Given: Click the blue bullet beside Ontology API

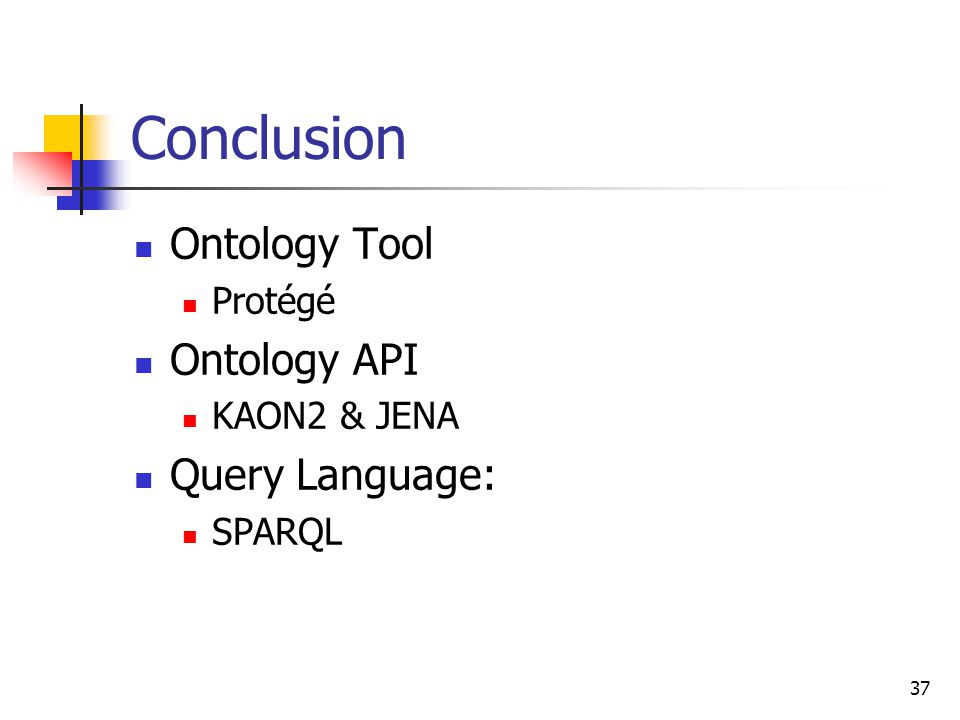Looking at the screenshot, I should coord(144,366).
